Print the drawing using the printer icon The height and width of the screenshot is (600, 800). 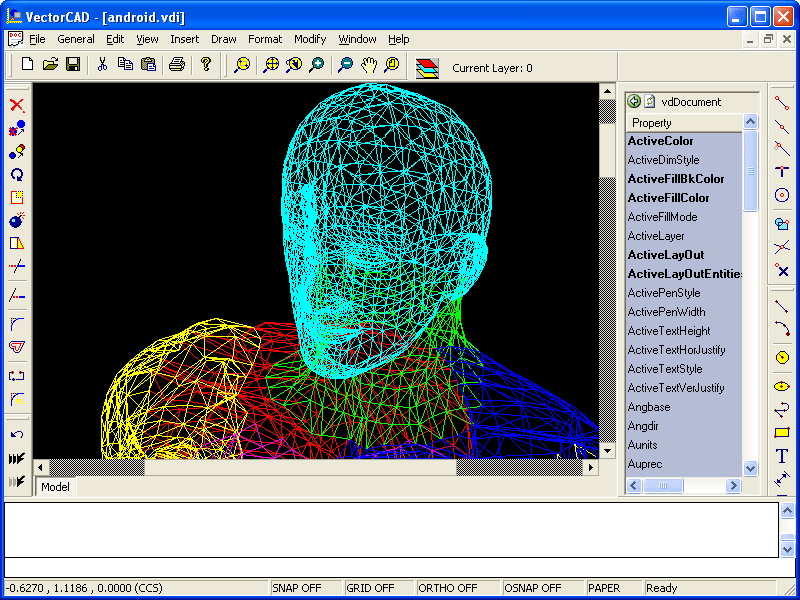pos(177,64)
